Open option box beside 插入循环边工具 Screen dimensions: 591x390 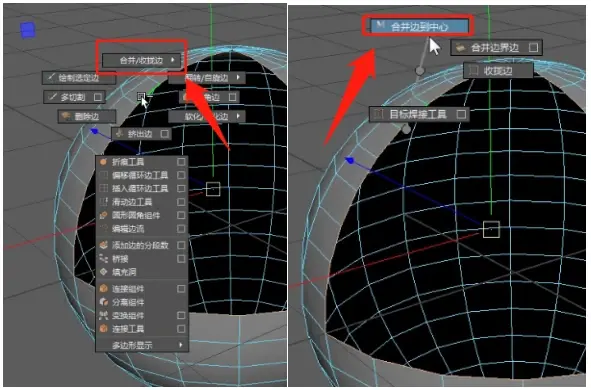coord(181,188)
